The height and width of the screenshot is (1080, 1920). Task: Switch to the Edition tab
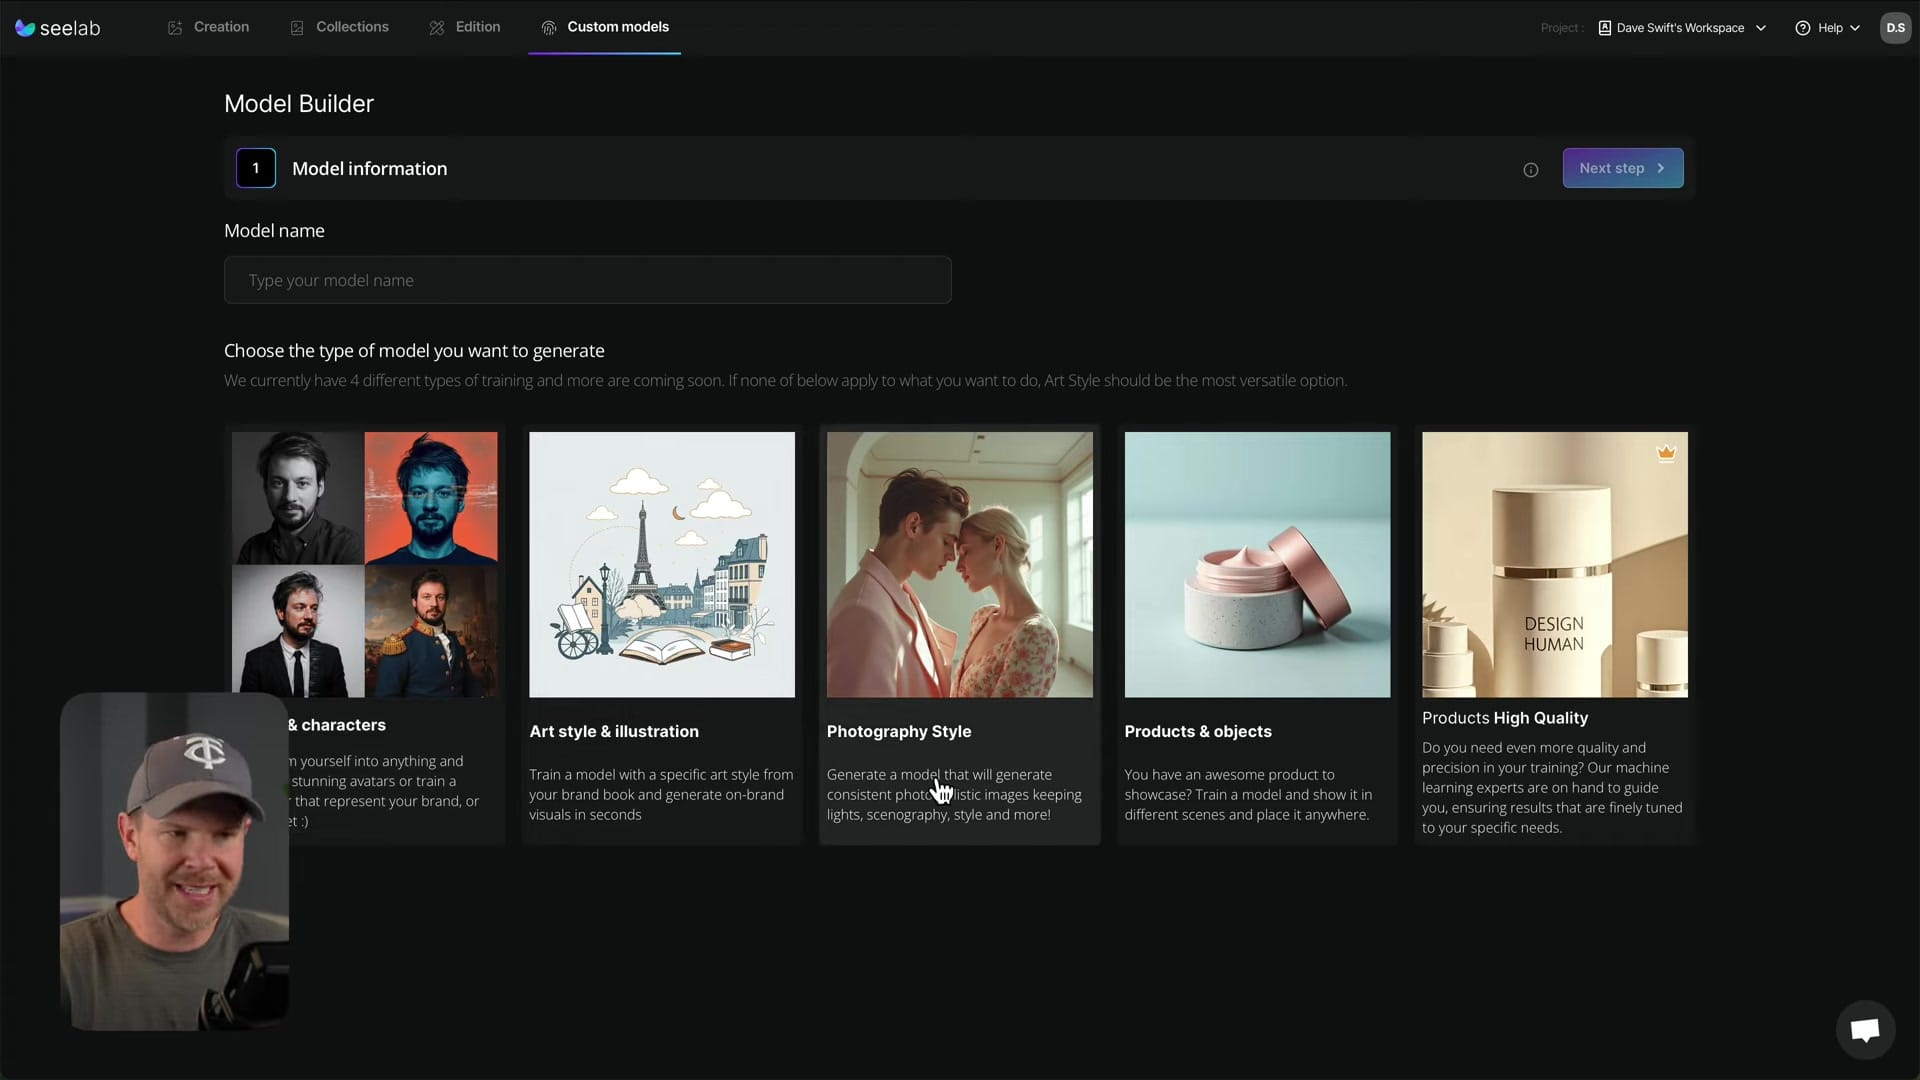[x=465, y=27]
